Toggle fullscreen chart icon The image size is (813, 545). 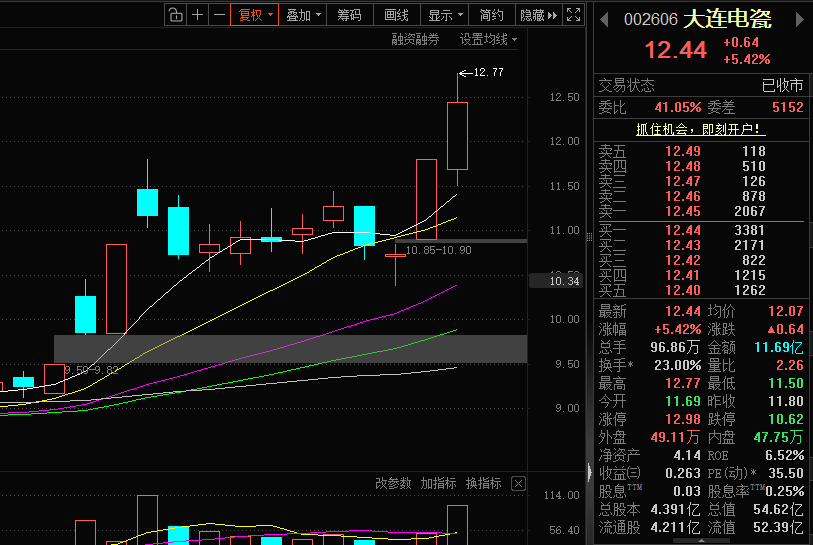click(x=573, y=15)
